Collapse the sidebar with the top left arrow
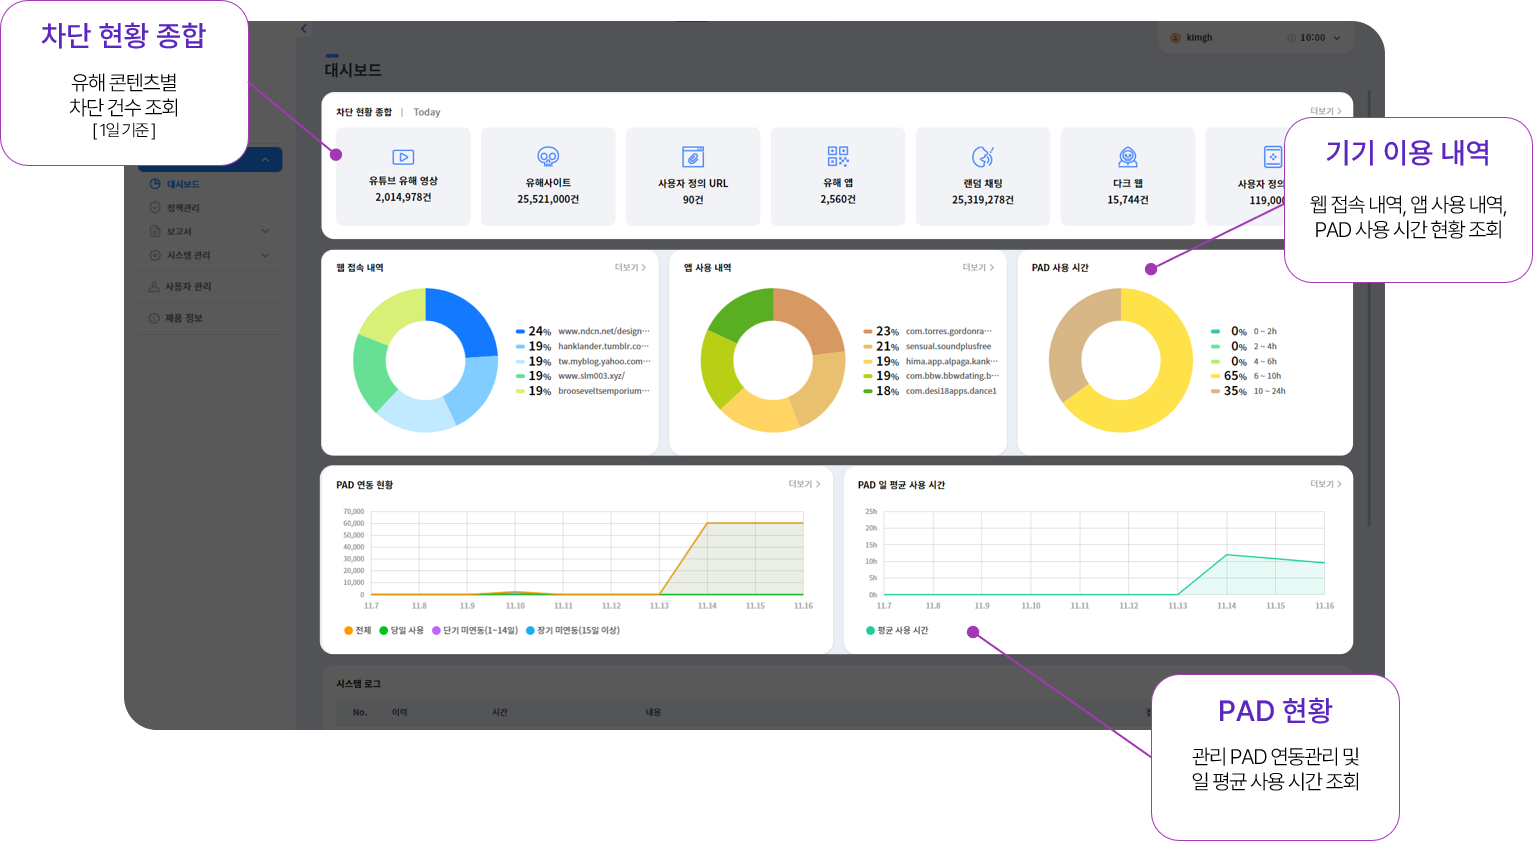Screen dimensions: 1533x841 click(304, 29)
